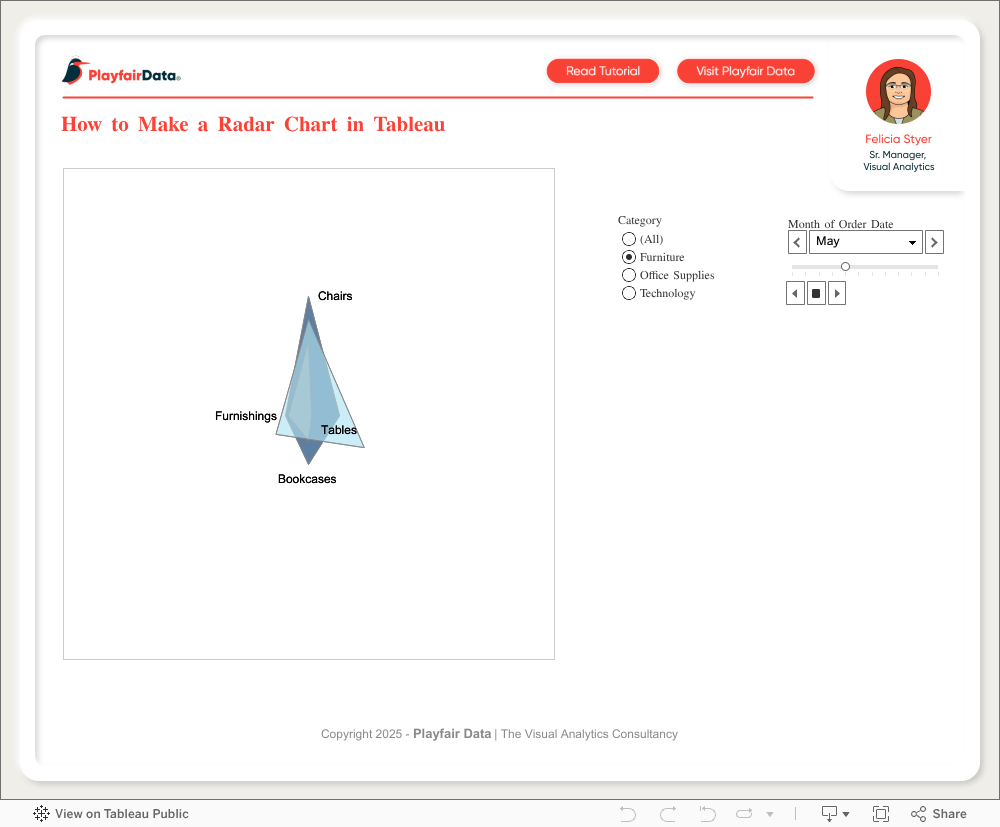This screenshot has width=1000, height=827.
Task: Click the month slider handle
Action: 845,267
